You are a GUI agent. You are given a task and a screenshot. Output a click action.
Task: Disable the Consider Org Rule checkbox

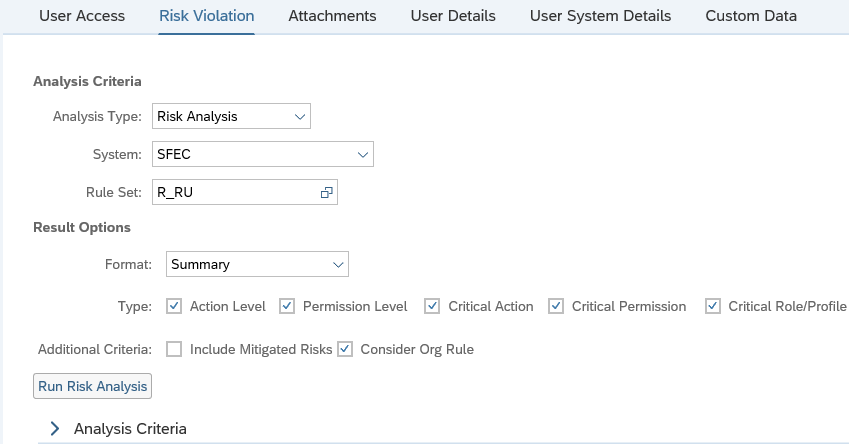345,349
